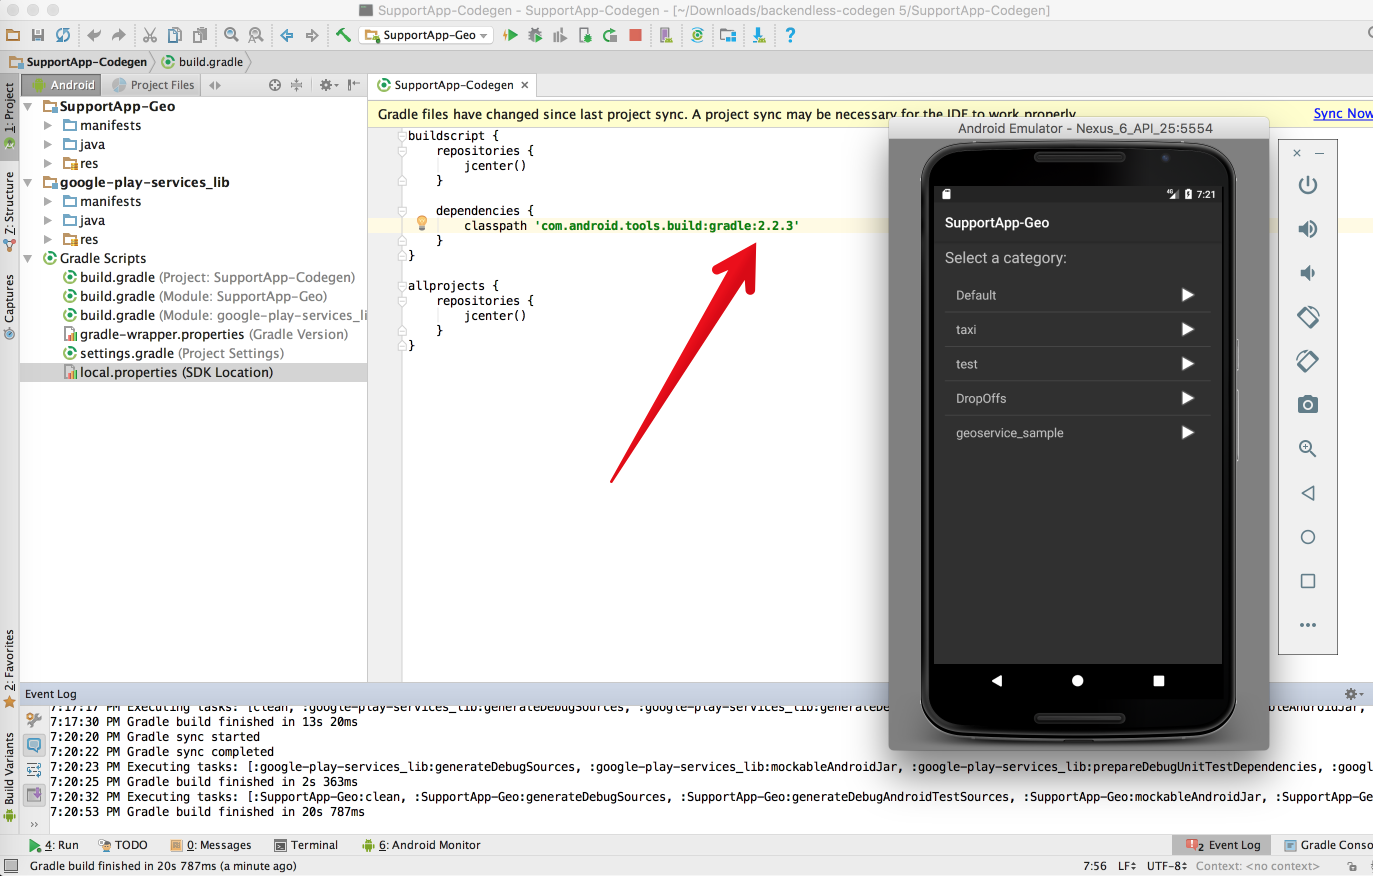Image resolution: width=1373 pixels, height=876 pixels.
Task: Expand res under google-play-services_lib
Action: pos(47,239)
